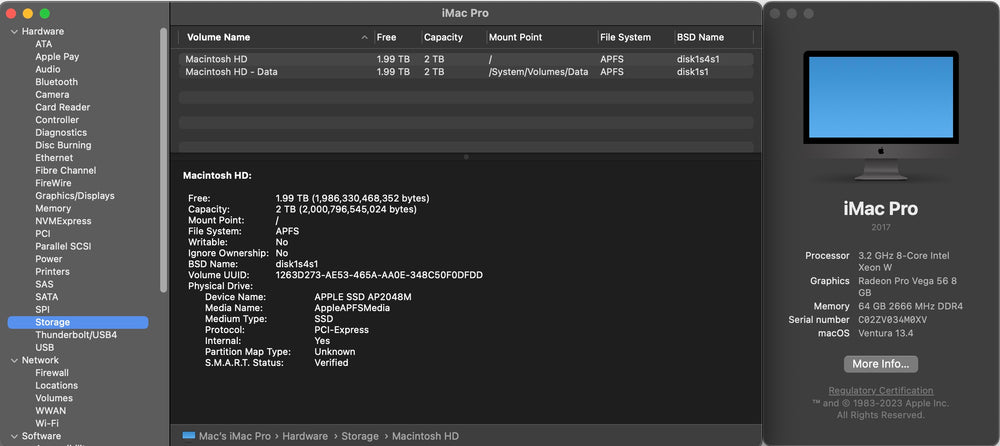Close the System Information window red button

pyautogui.click(x=11, y=13)
